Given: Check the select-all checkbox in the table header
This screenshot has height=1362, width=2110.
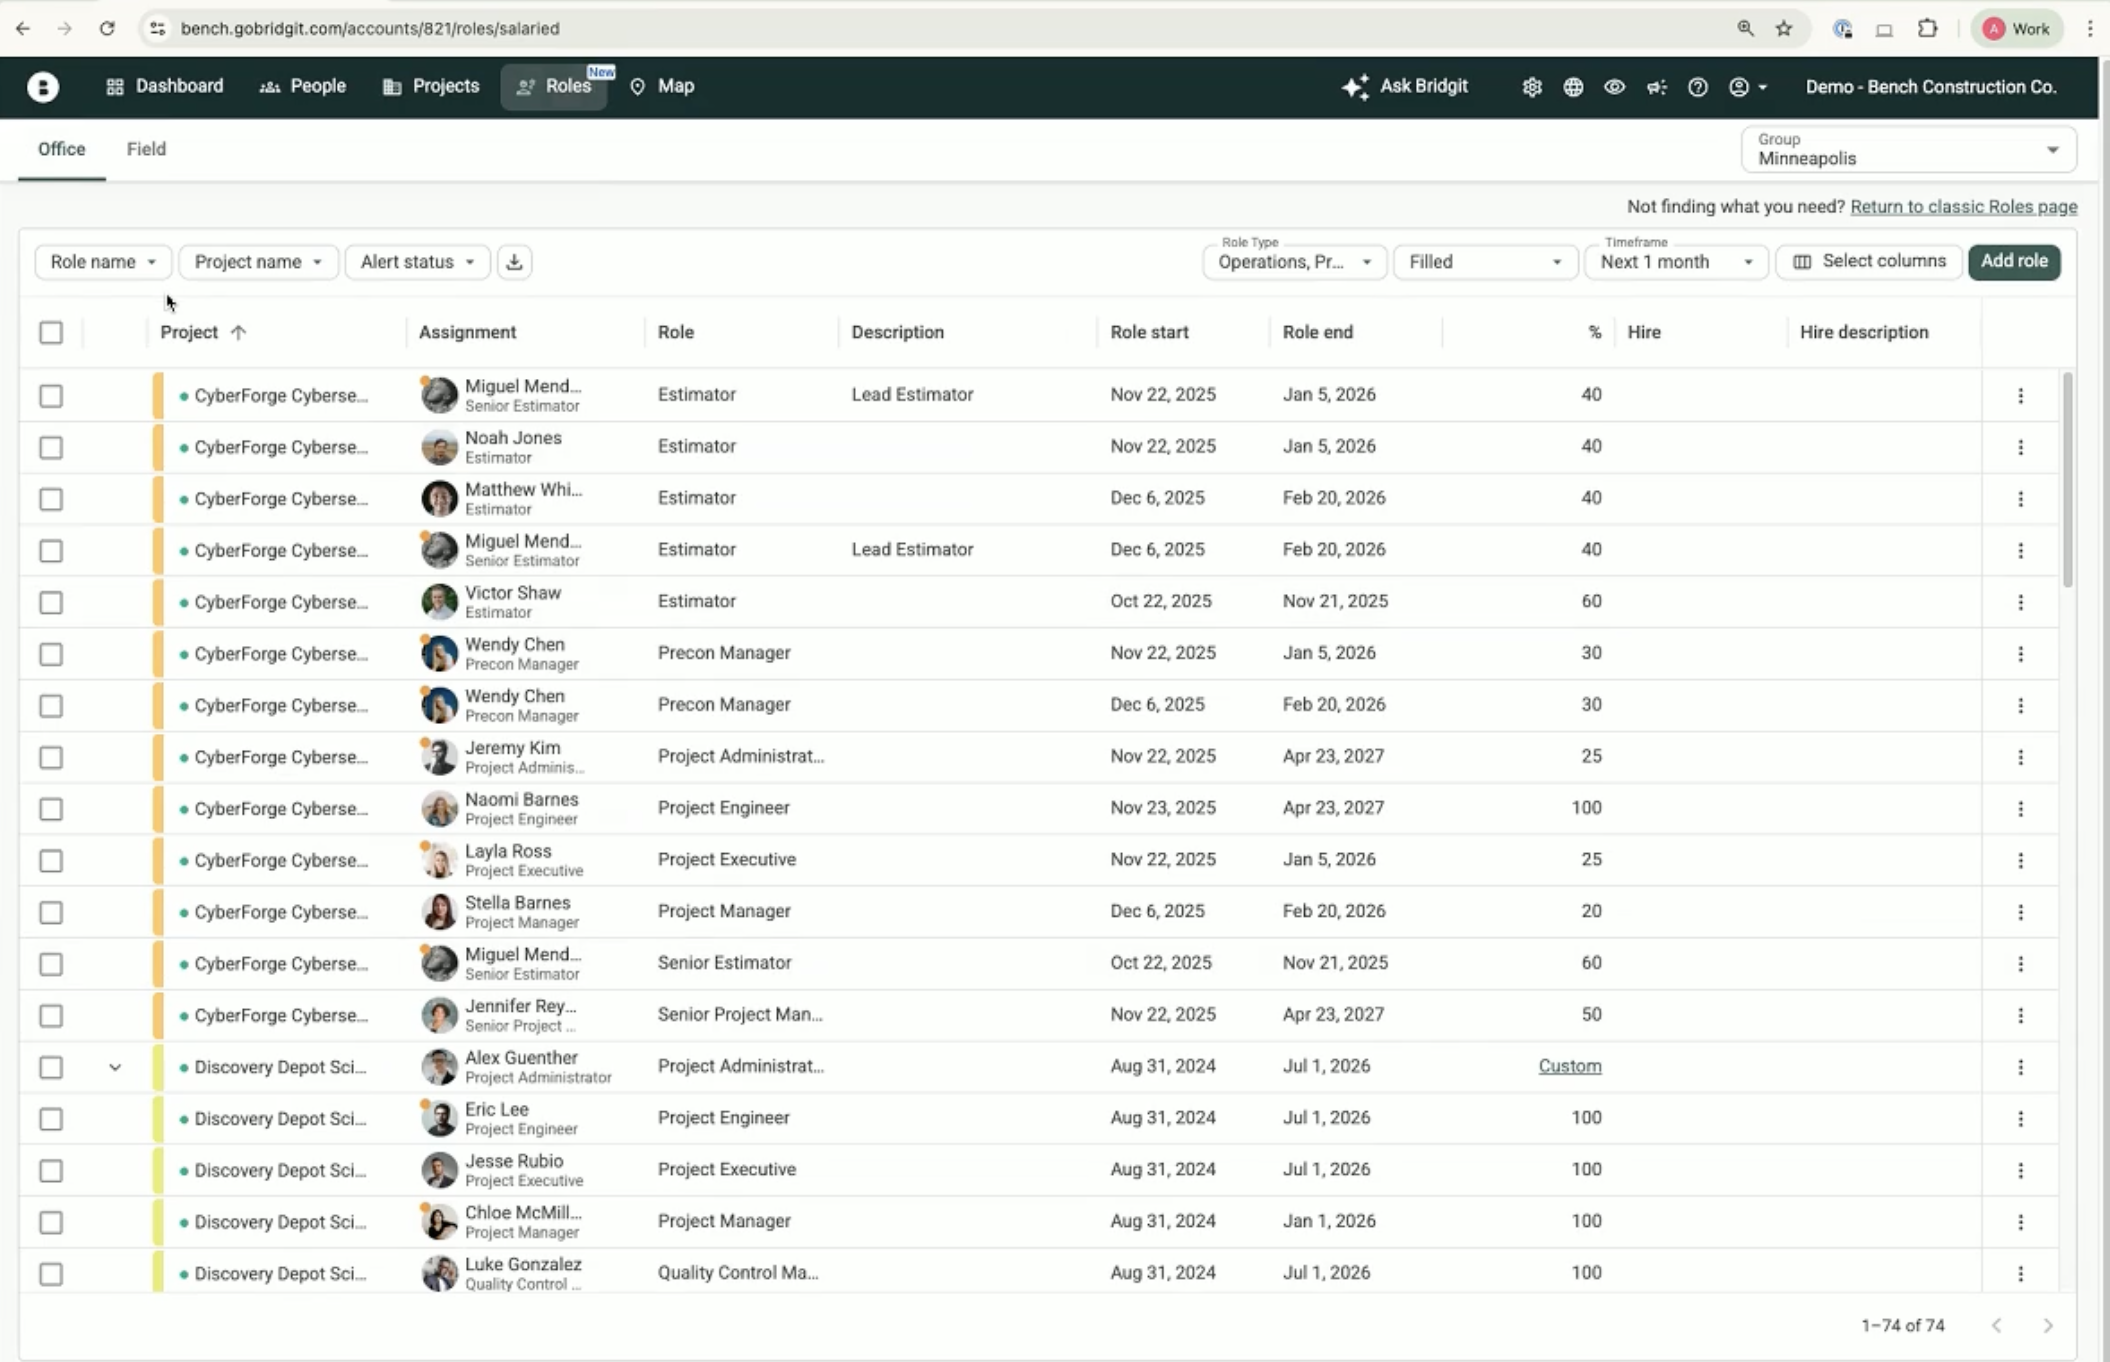Looking at the screenshot, I should coord(51,332).
